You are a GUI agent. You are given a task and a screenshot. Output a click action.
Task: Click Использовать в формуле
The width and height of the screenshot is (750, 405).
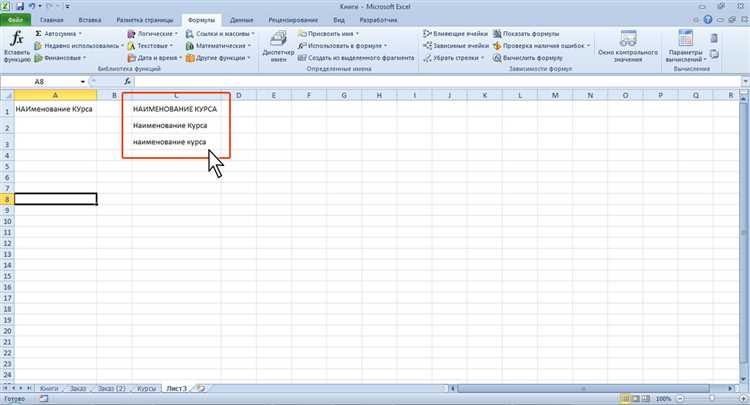coord(342,46)
